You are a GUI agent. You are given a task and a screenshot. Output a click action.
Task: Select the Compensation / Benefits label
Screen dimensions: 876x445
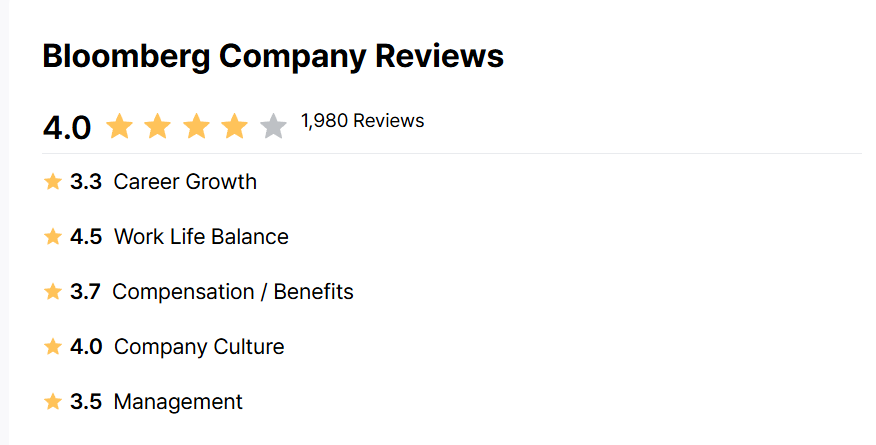tap(233, 291)
